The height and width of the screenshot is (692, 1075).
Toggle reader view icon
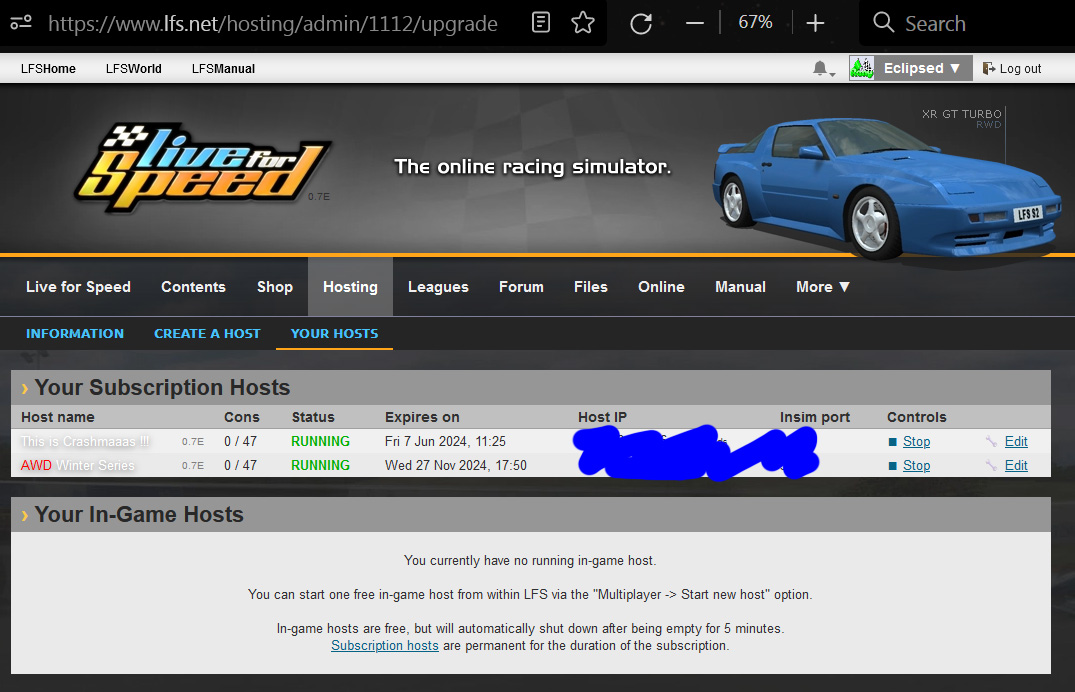click(541, 23)
